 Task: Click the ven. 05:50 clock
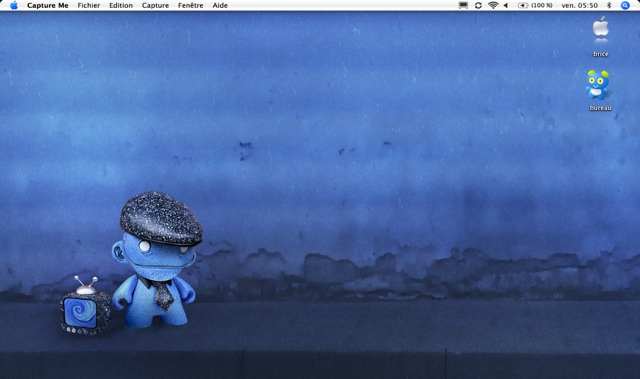[580, 5]
